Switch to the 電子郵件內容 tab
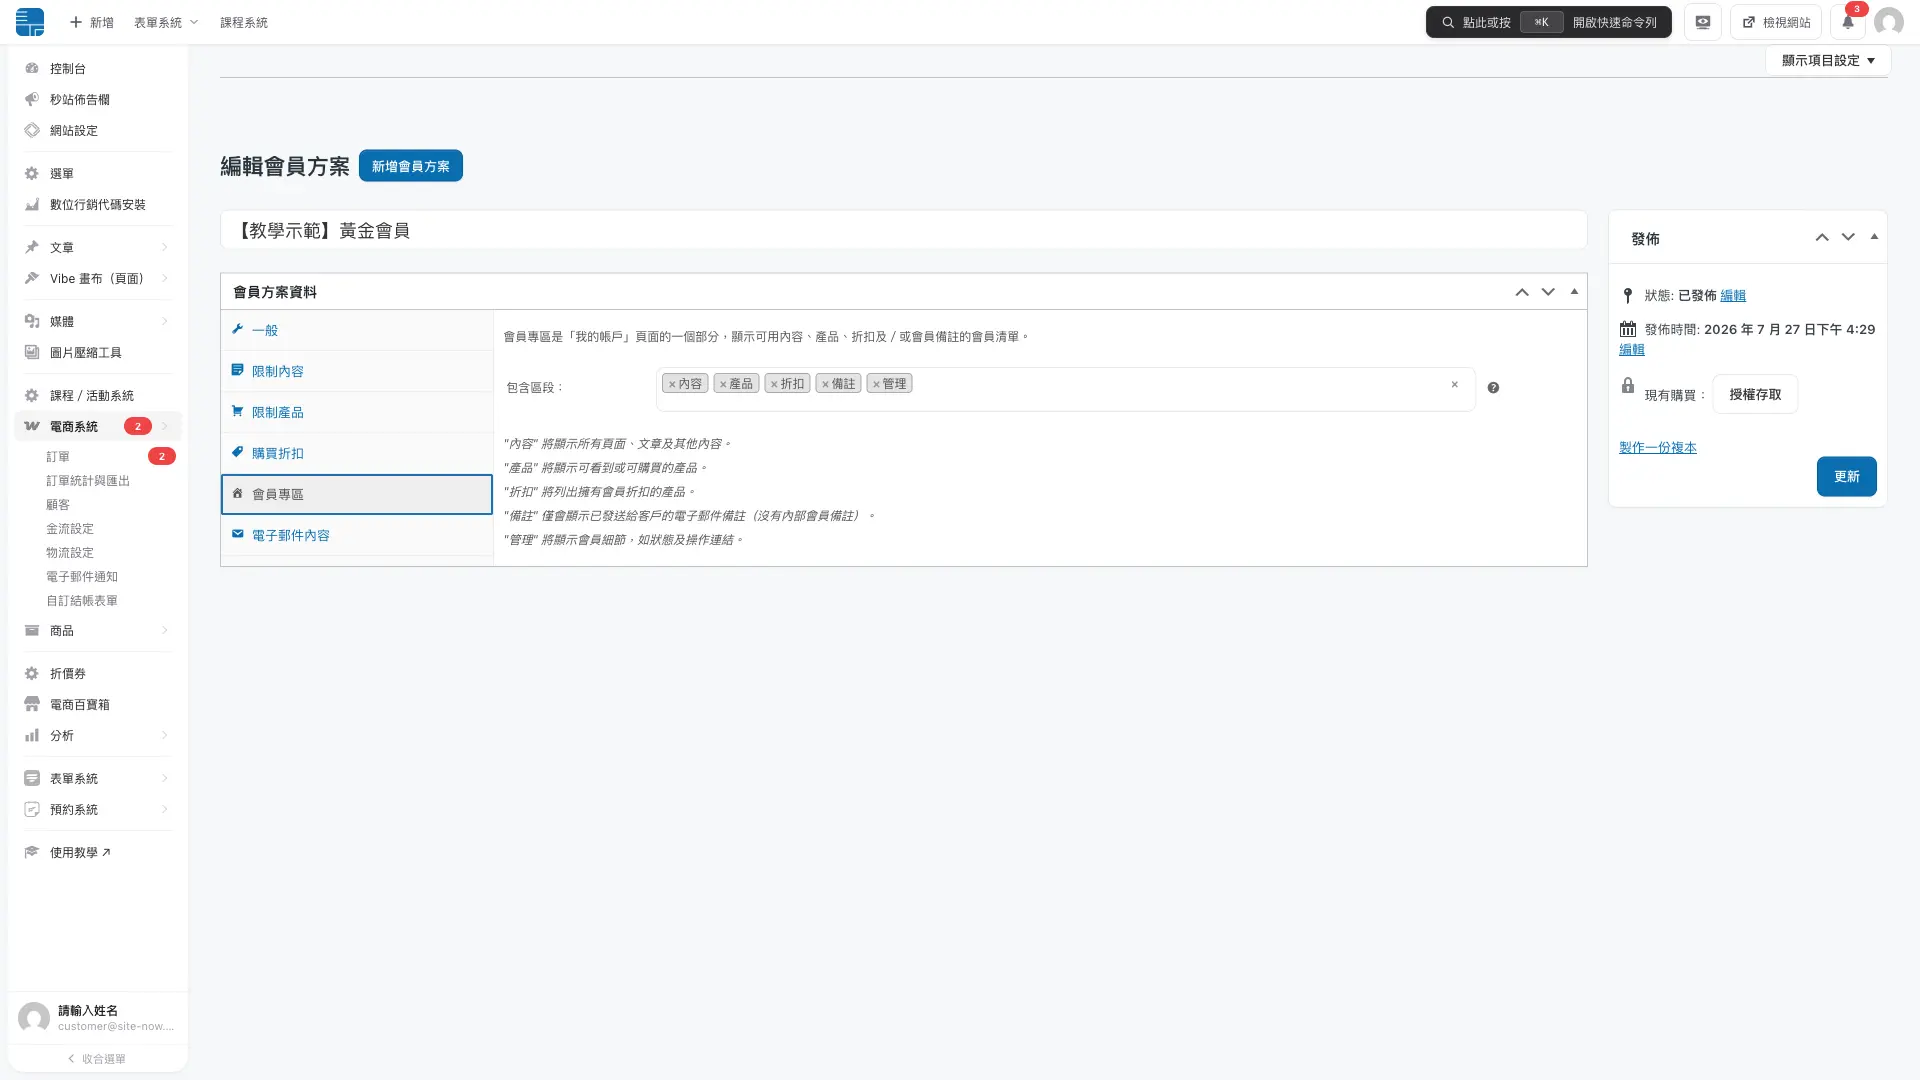 coord(357,535)
